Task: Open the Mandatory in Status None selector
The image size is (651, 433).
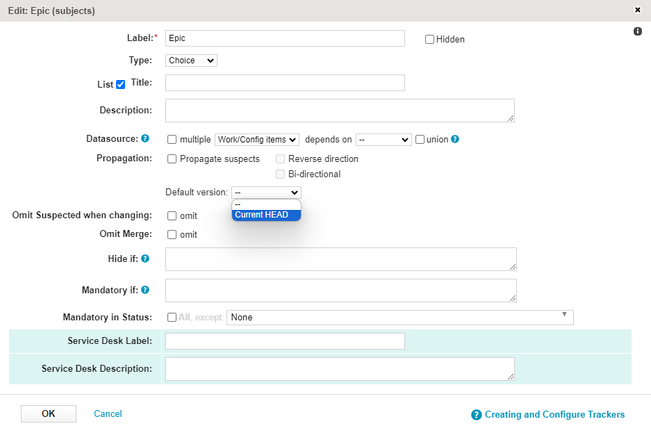Action: 399,317
